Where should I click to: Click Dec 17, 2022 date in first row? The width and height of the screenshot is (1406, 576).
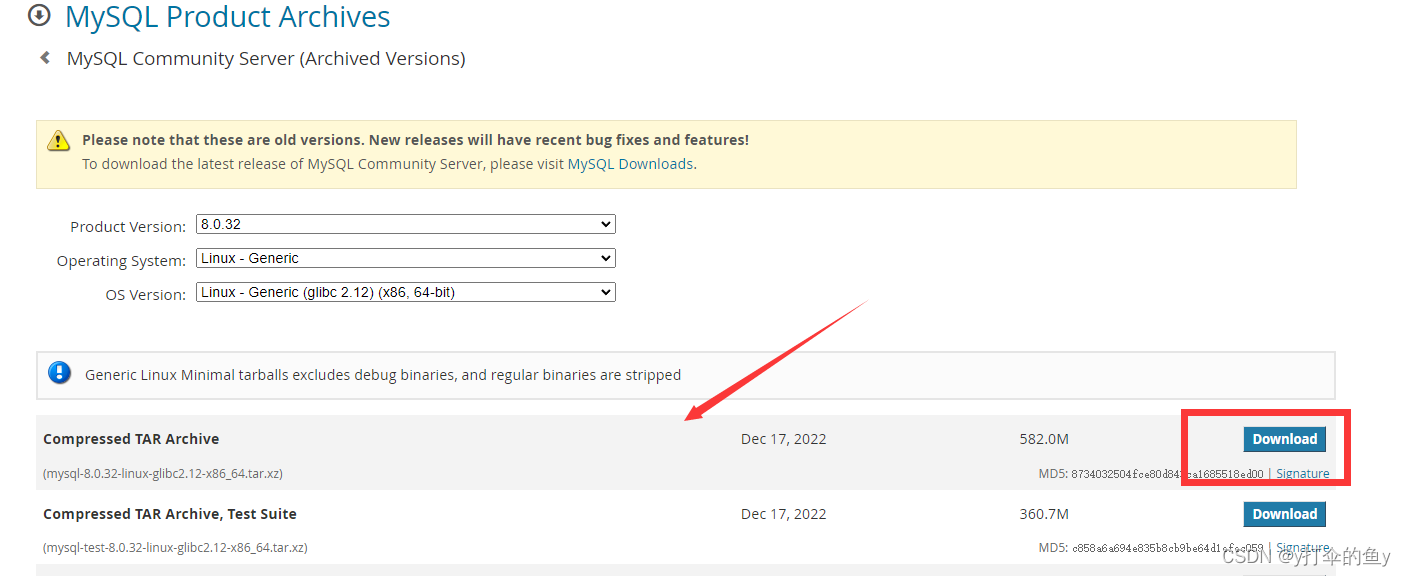point(784,439)
